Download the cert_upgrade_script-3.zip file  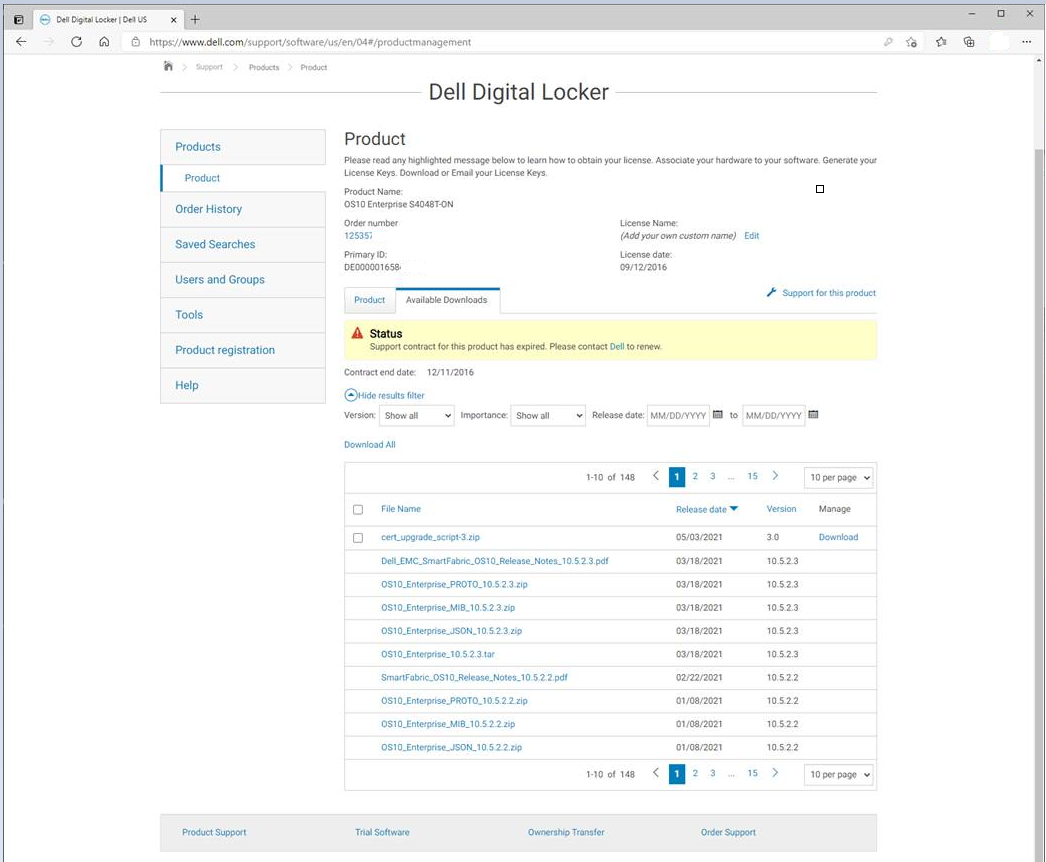click(838, 537)
